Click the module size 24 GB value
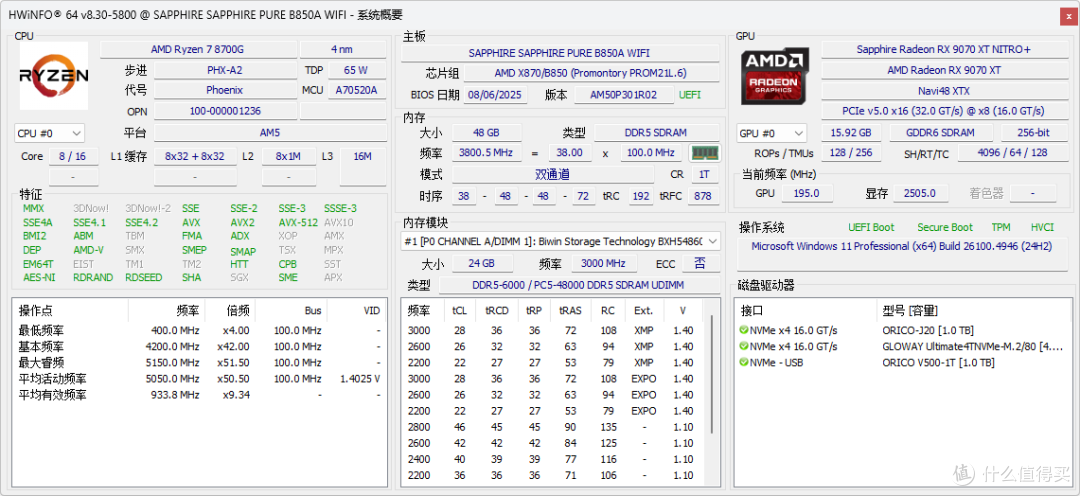This screenshot has height=496, width=1080. (x=482, y=263)
